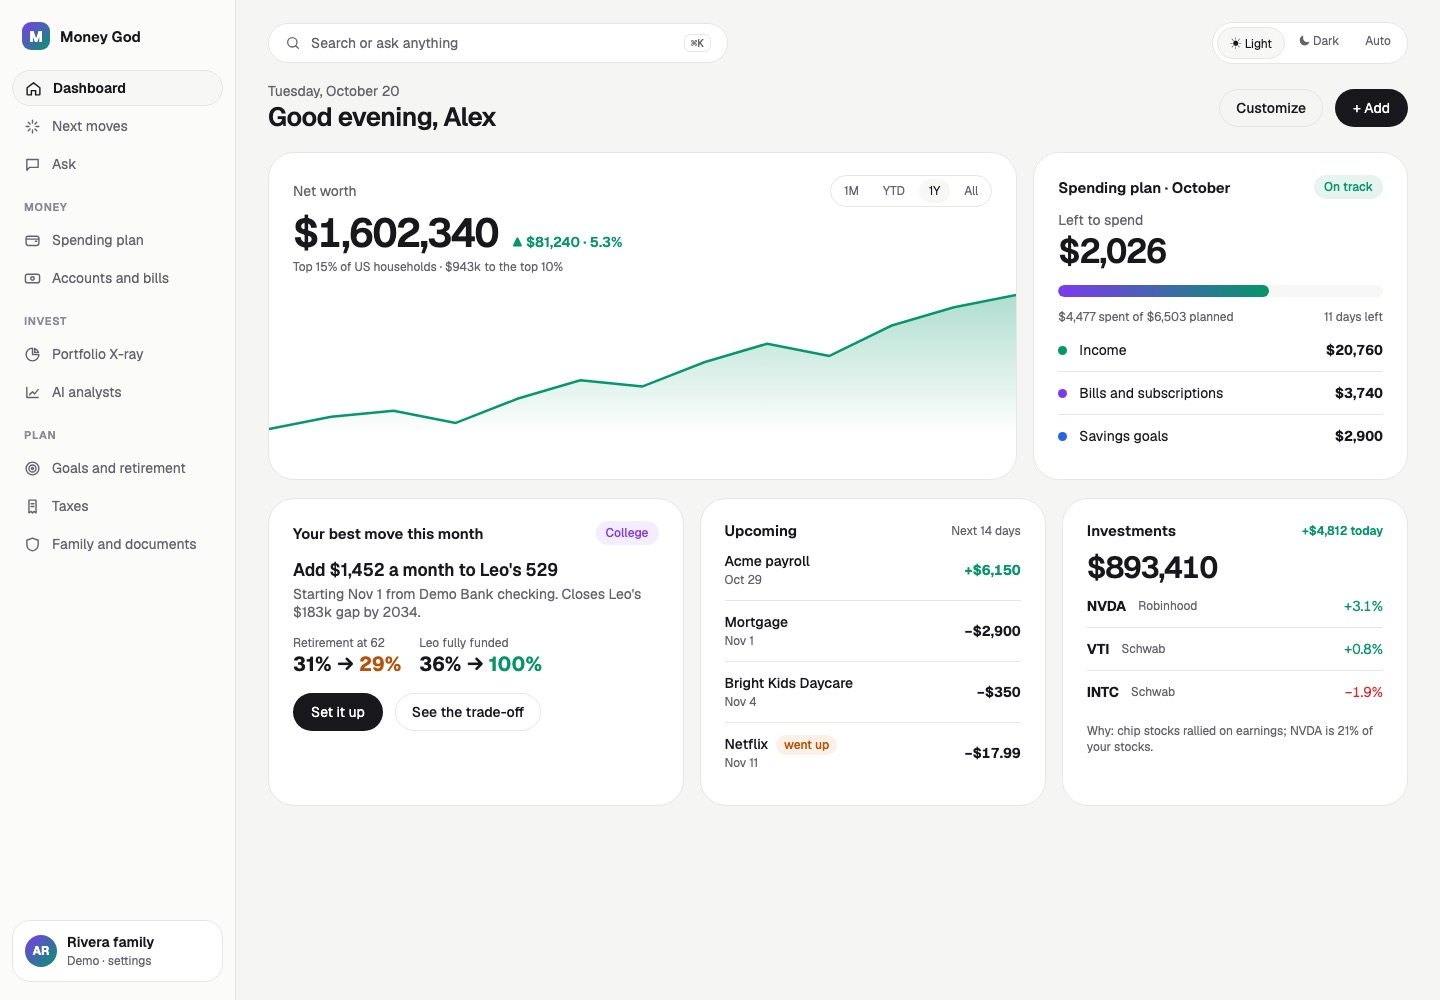Show net worth for 1M range

[x=851, y=191]
